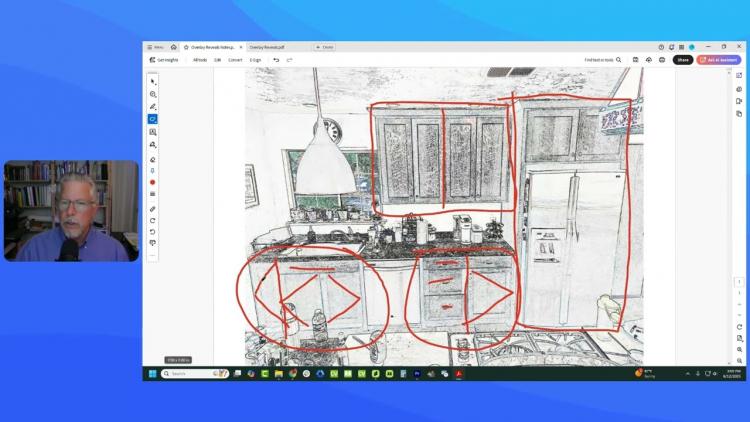Select the Eraser tool

pos(153,159)
